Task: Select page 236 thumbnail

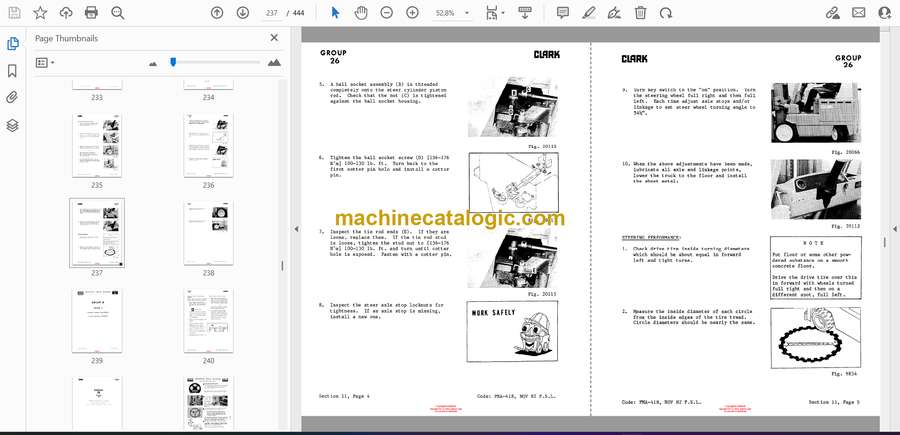Action: pos(208,146)
